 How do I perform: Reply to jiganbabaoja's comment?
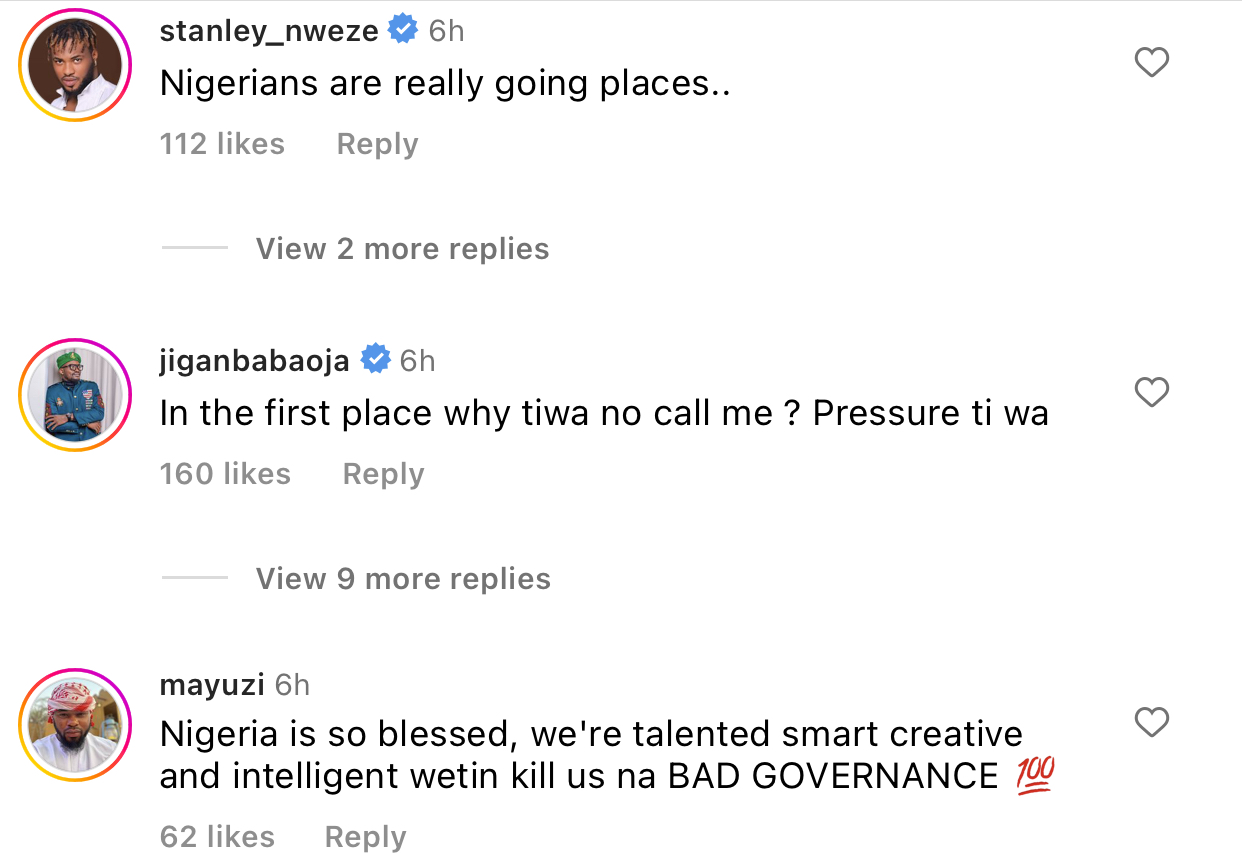coord(383,474)
